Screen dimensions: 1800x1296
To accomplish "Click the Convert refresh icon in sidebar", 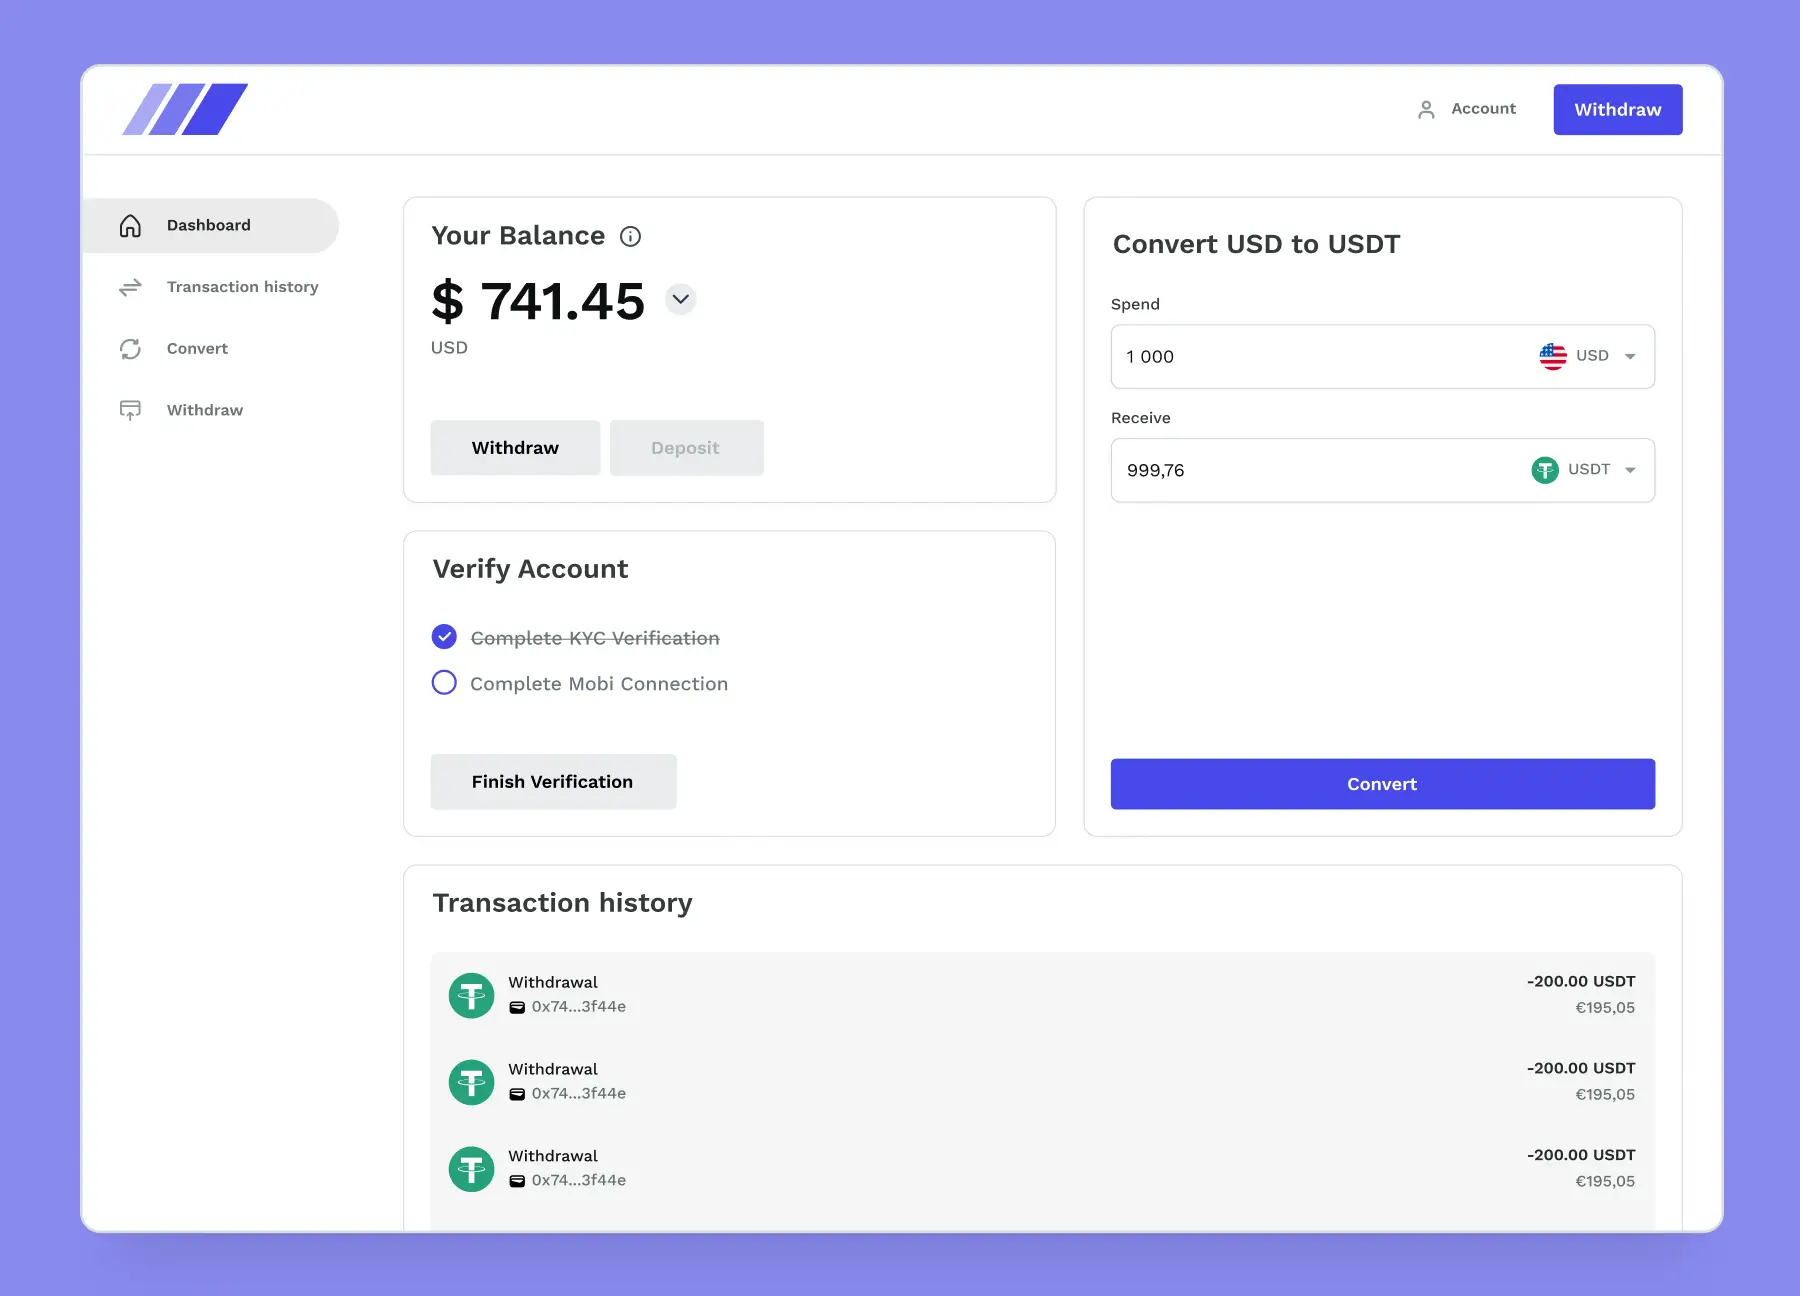I will (130, 349).
